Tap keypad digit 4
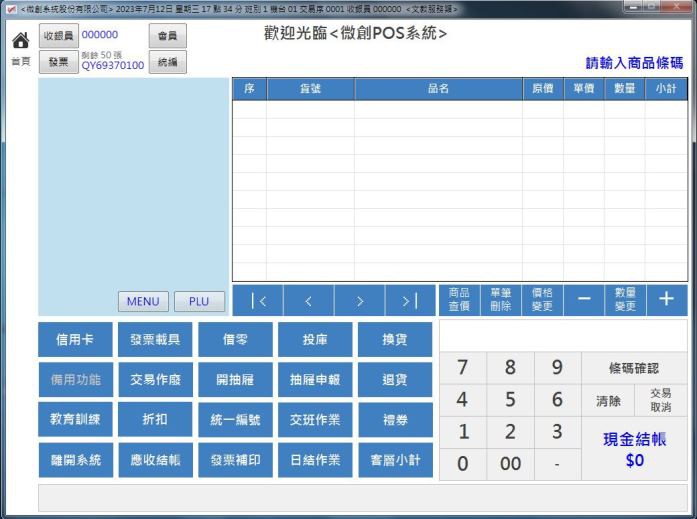Screen dimensions: 697x519 click(x=463, y=400)
